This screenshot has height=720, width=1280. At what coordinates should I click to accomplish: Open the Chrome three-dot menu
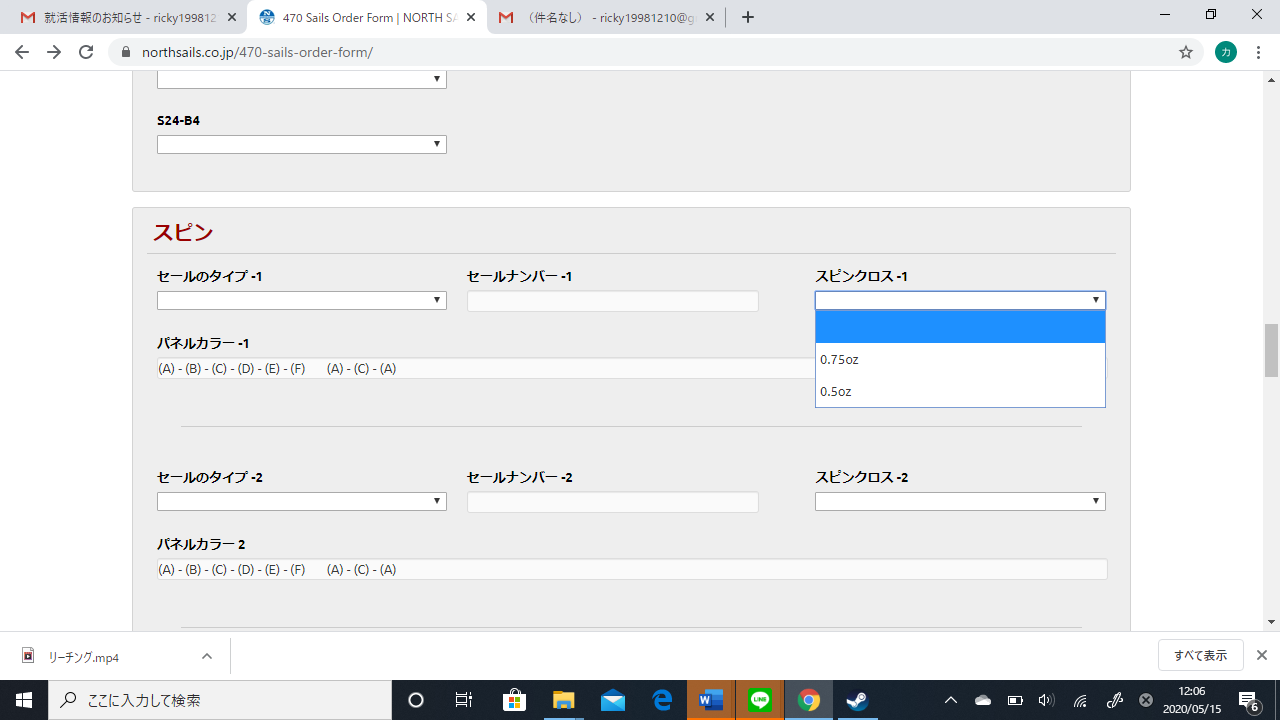[x=1258, y=52]
